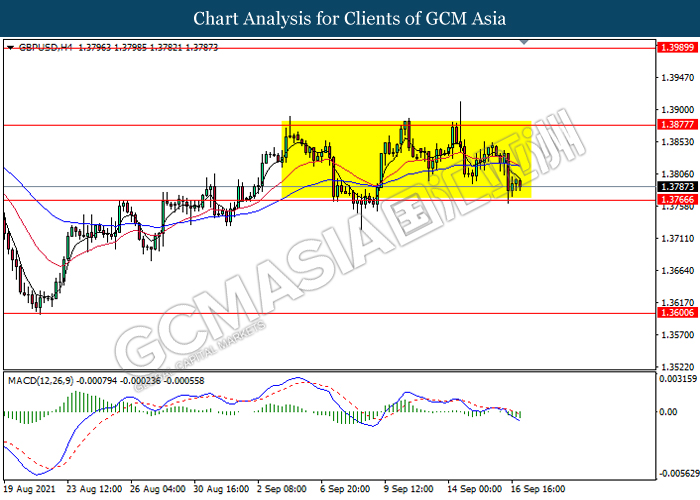Image resolution: width=700 pixels, height=500 pixels.
Task: Click the 1.38530 price axis value
Action: point(678,142)
